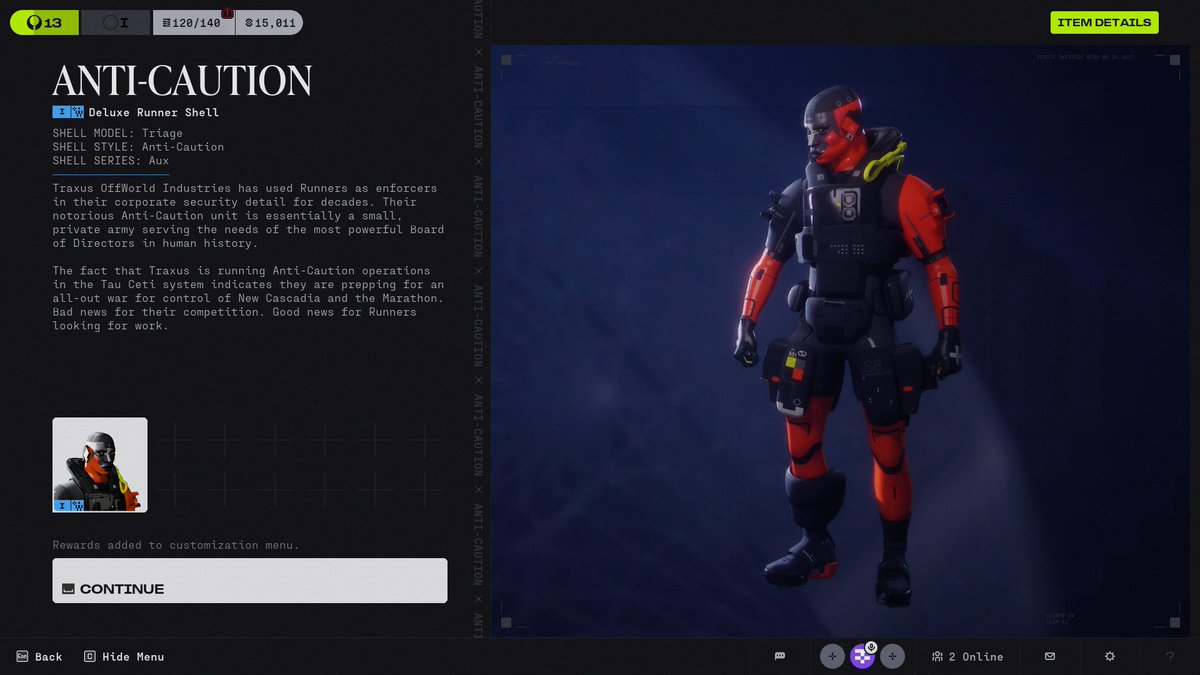The image size is (1200, 675).
Task: Go Back using the bottom prompt
Action: 39,657
